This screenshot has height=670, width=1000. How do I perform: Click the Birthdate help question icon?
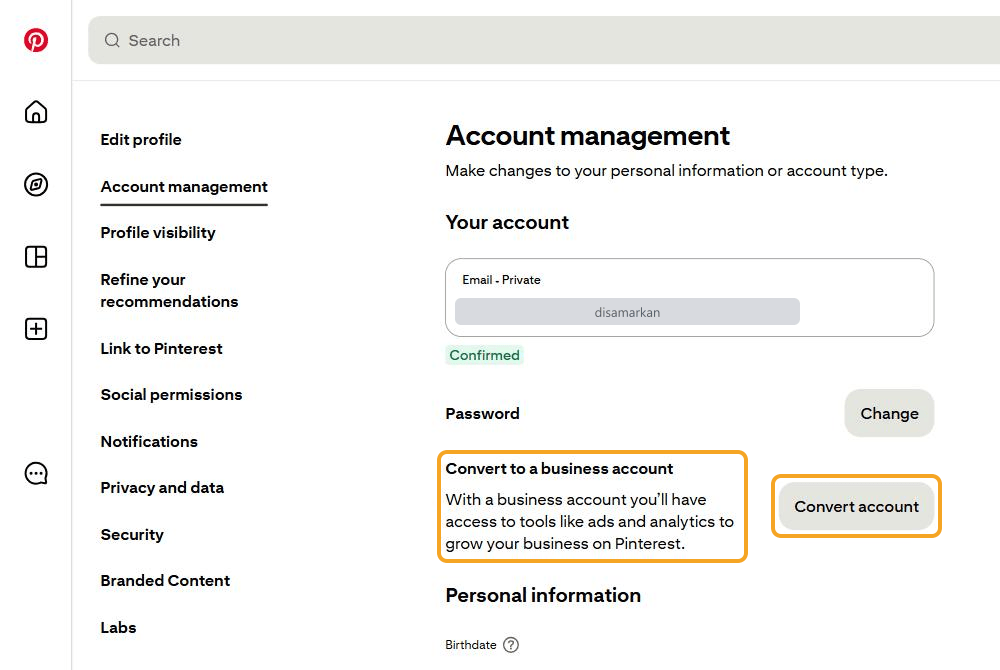[511, 645]
